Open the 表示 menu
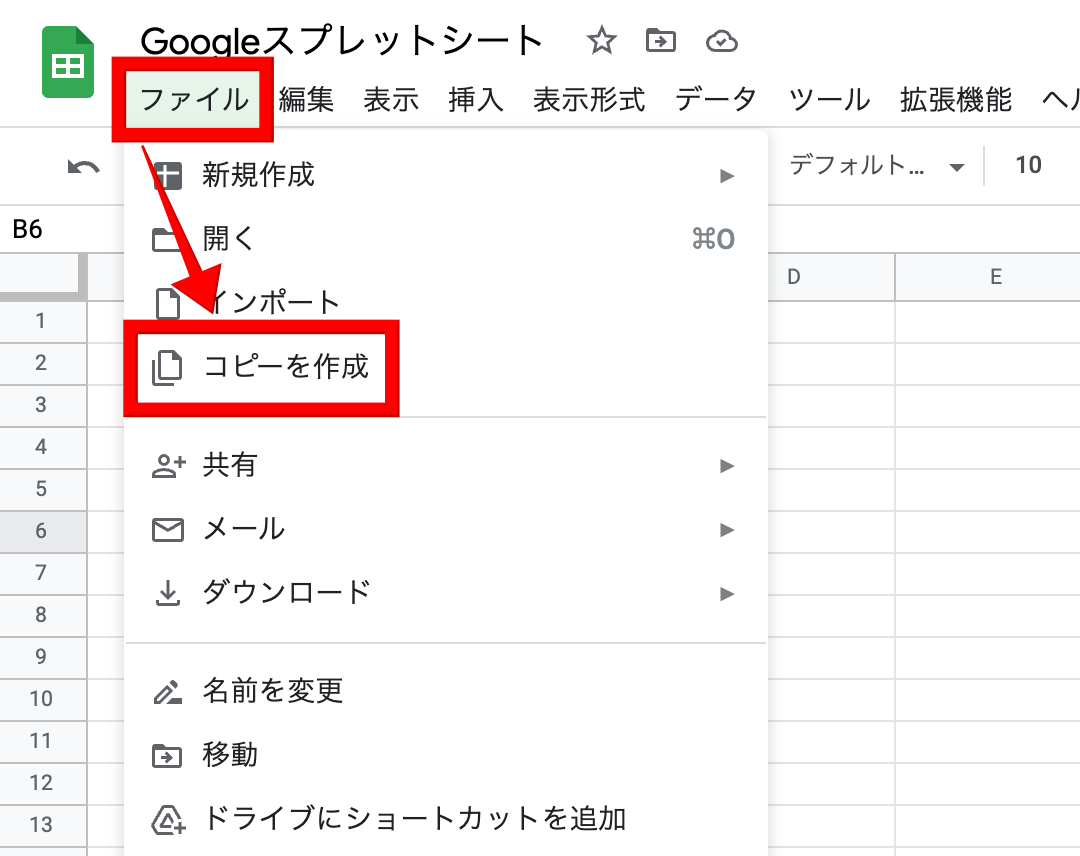Screen dimensions: 1080x856 pyautogui.click(x=391, y=100)
